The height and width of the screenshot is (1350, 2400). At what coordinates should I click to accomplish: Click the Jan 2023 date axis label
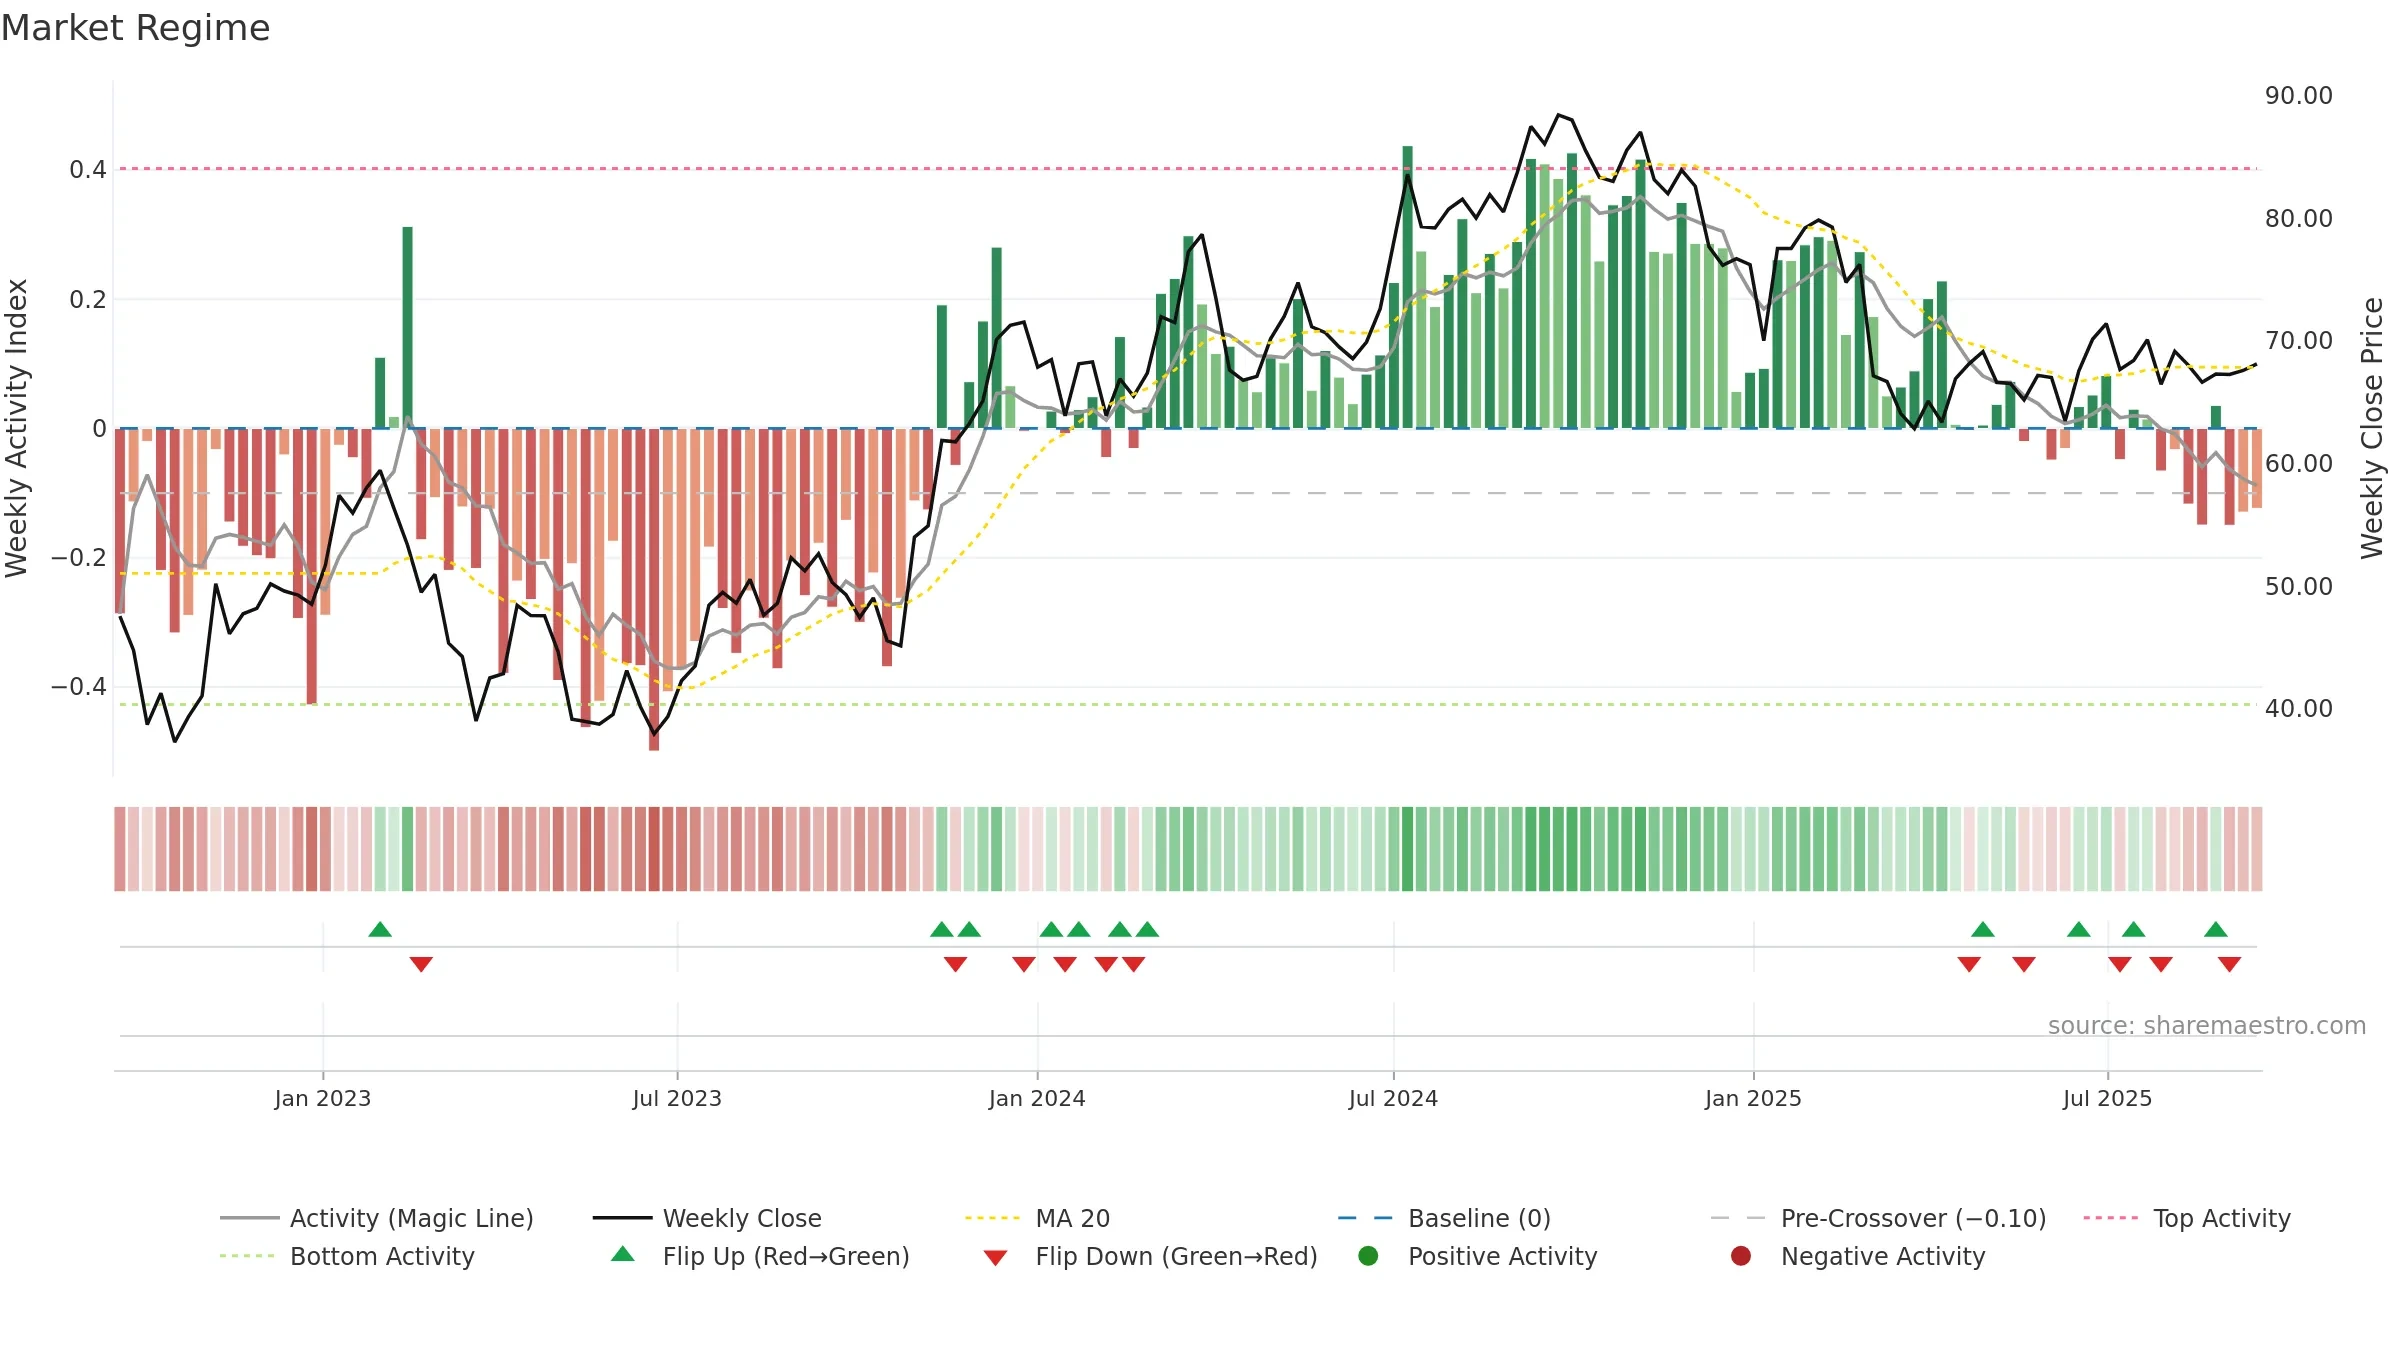coord(323,1098)
